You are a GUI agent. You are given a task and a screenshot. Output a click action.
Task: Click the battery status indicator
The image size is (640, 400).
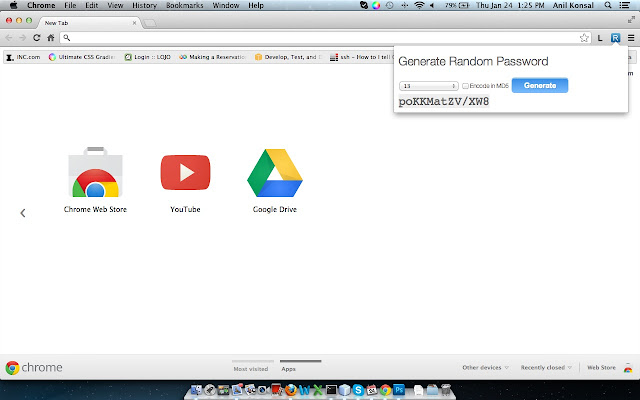[457, 5]
